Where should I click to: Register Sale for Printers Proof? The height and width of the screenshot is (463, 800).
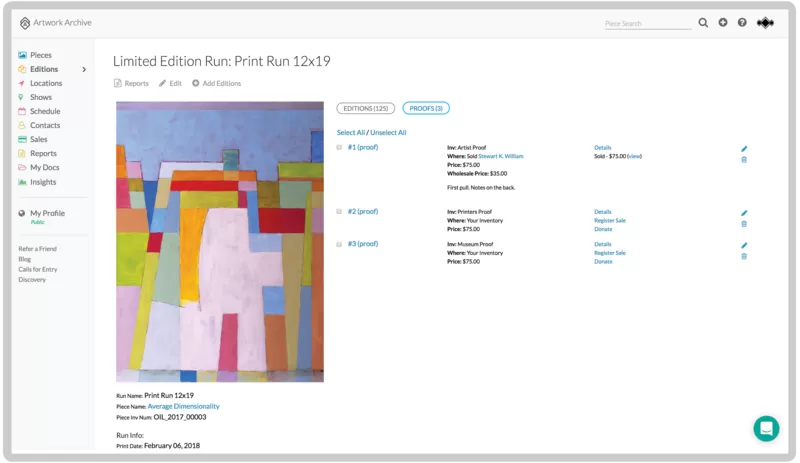(610, 221)
